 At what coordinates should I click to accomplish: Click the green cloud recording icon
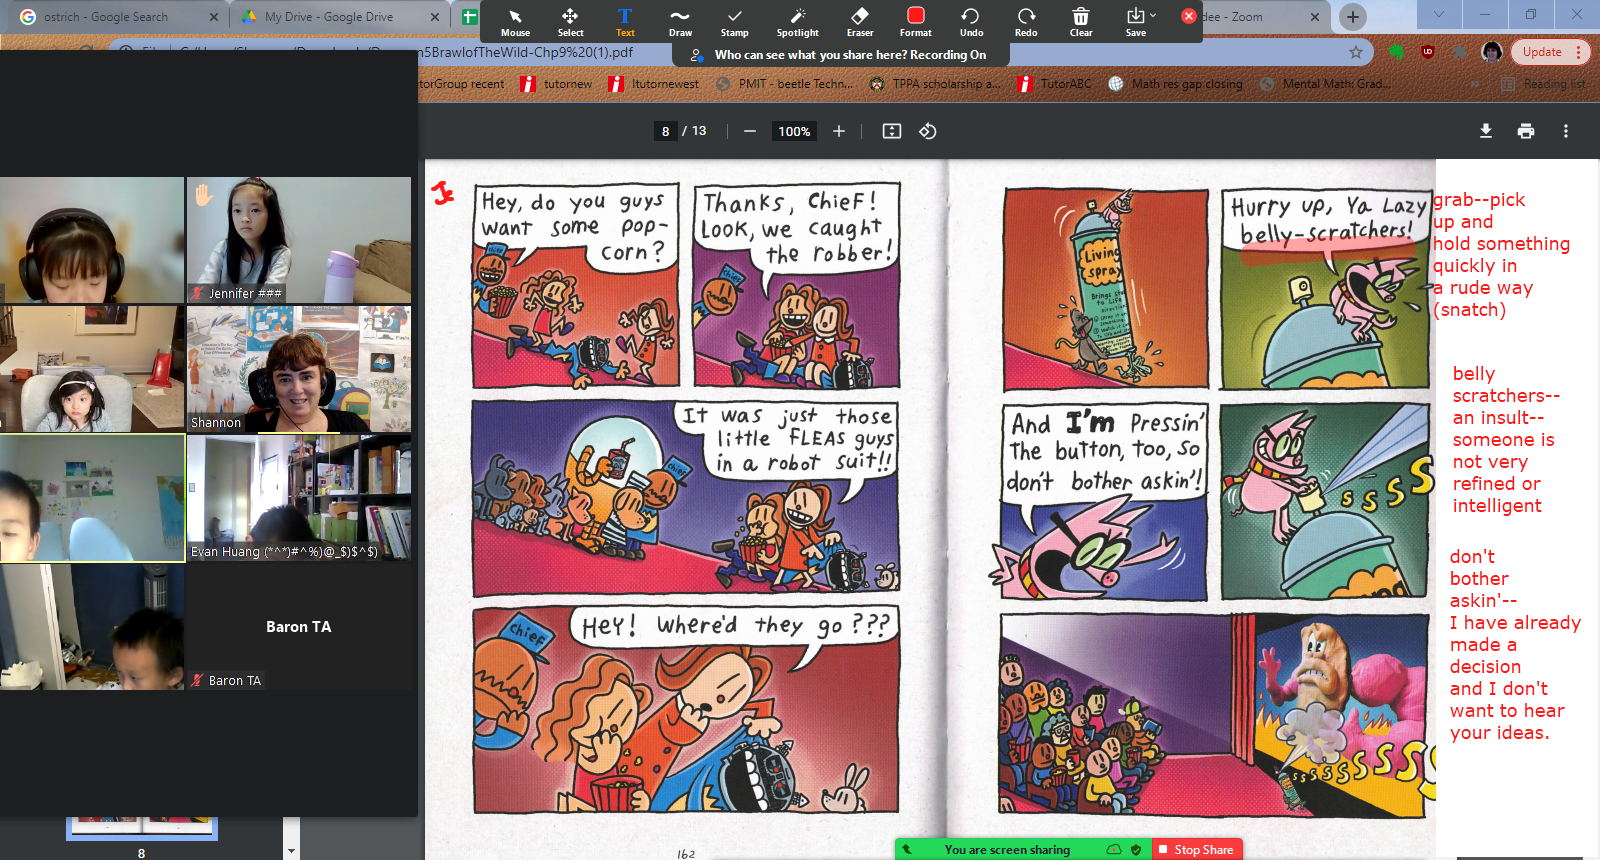pyautogui.click(x=1114, y=849)
